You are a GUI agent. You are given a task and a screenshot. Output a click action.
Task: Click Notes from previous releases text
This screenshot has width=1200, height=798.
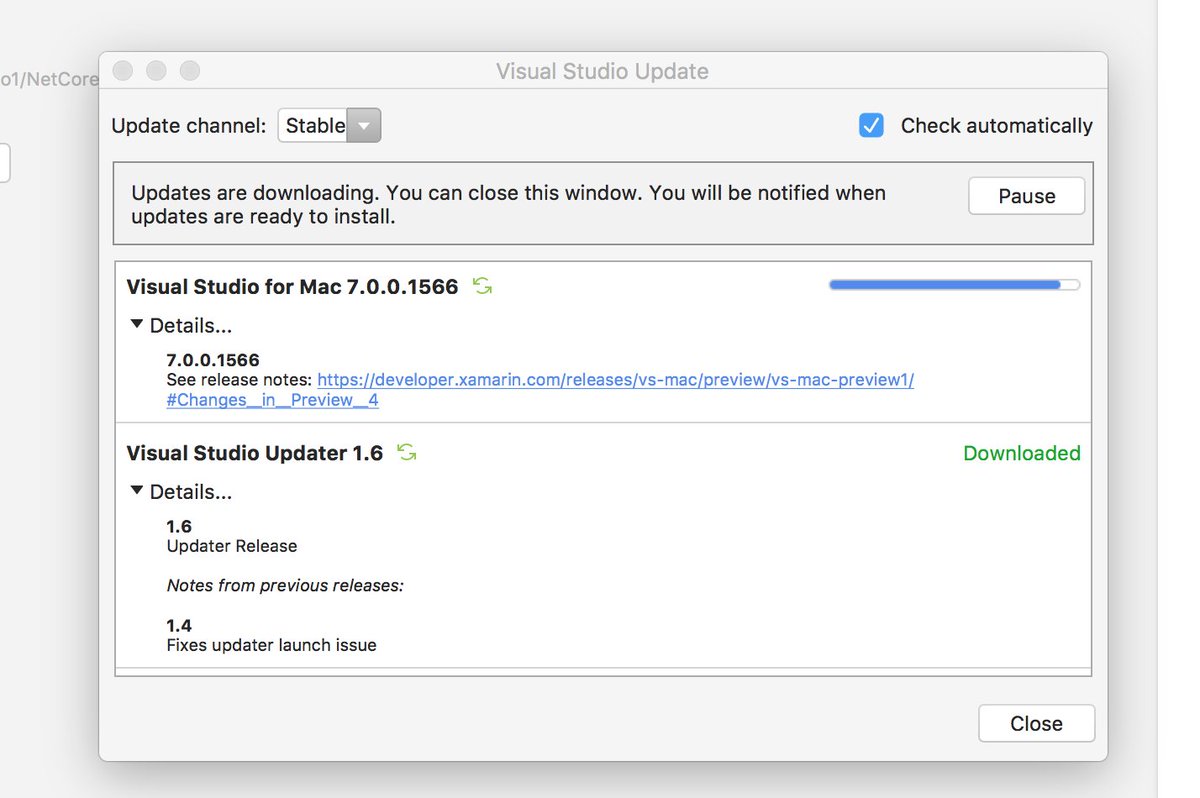tap(285, 585)
